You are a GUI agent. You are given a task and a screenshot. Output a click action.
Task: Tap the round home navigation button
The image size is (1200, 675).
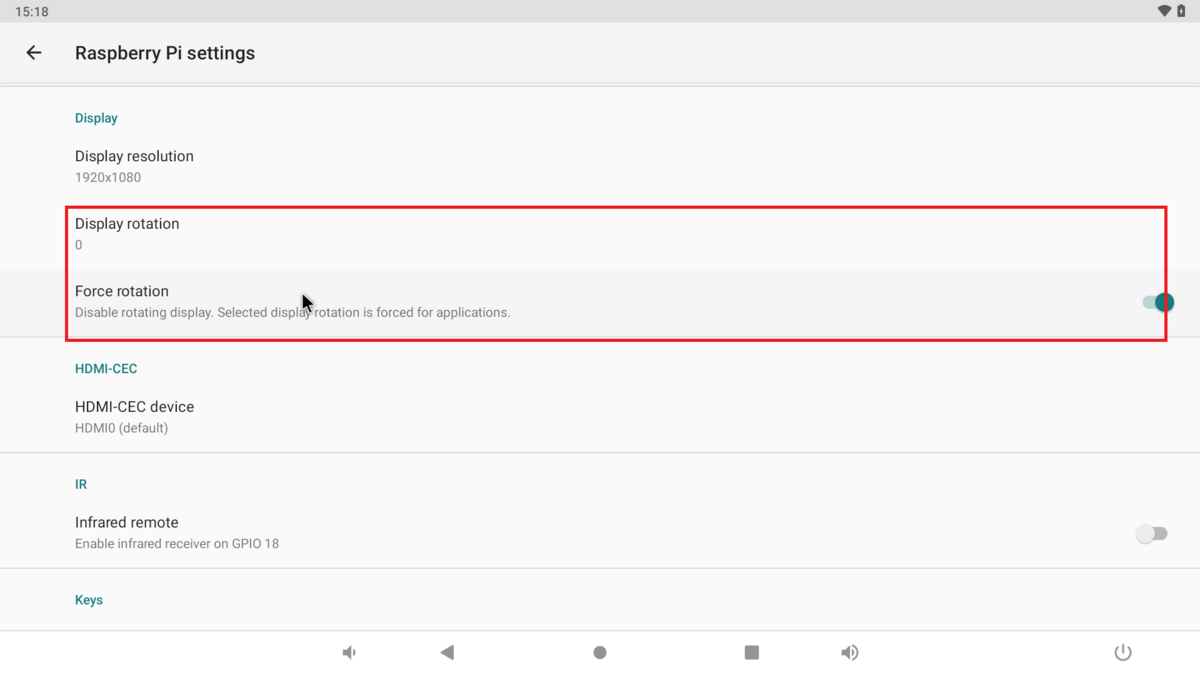pyautogui.click(x=600, y=653)
